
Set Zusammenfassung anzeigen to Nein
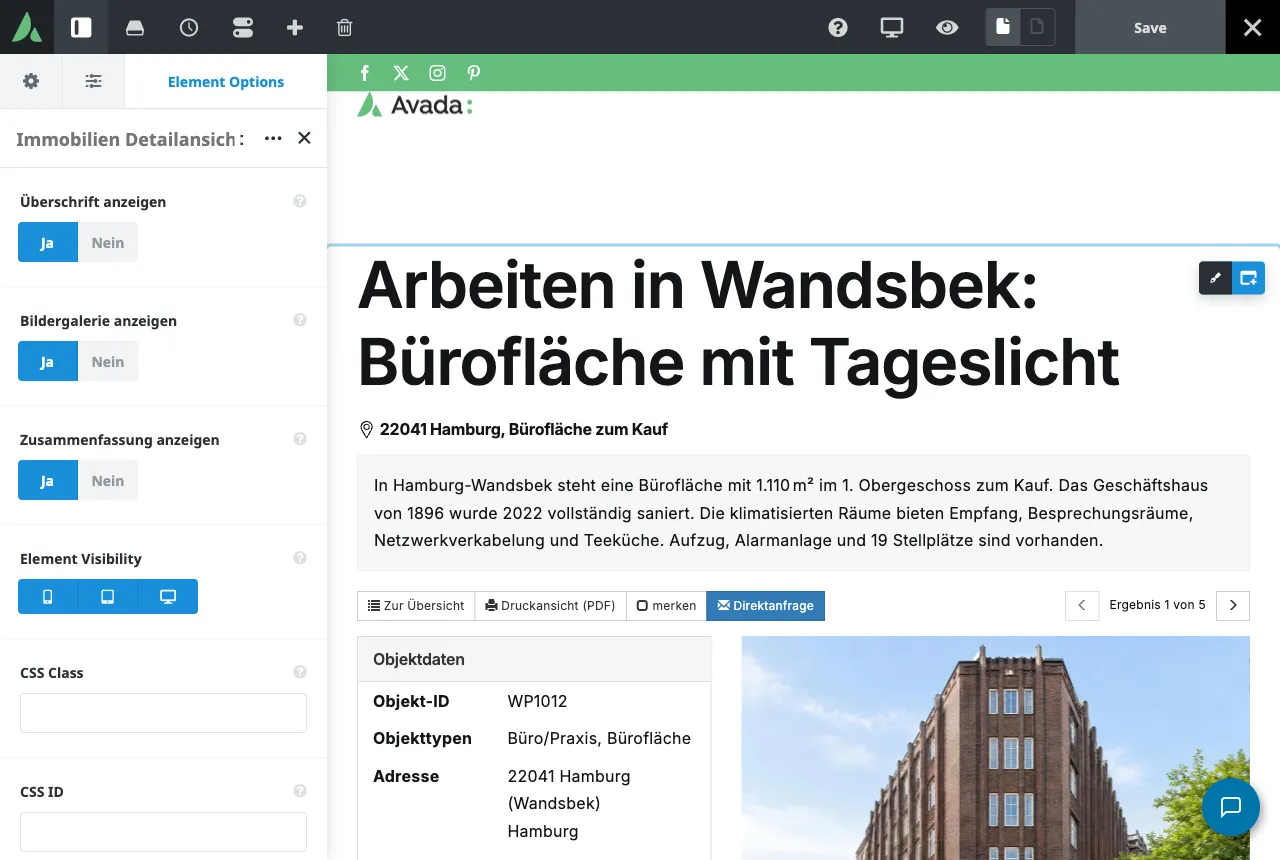(x=108, y=480)
